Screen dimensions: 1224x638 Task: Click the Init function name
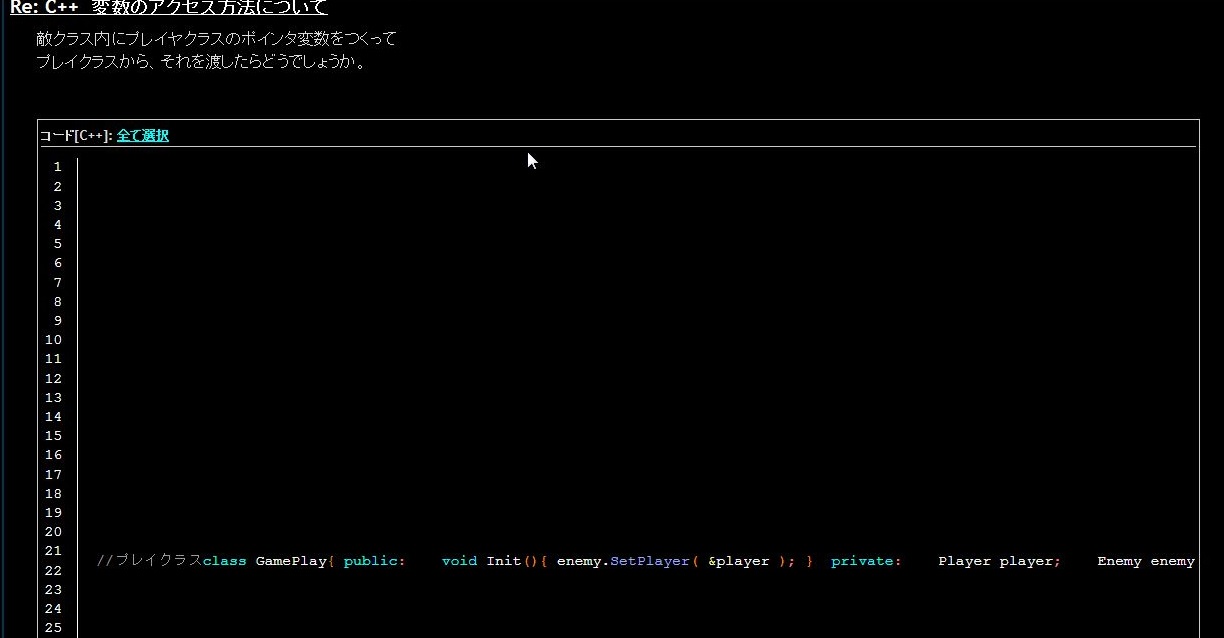tap(504, 561)
